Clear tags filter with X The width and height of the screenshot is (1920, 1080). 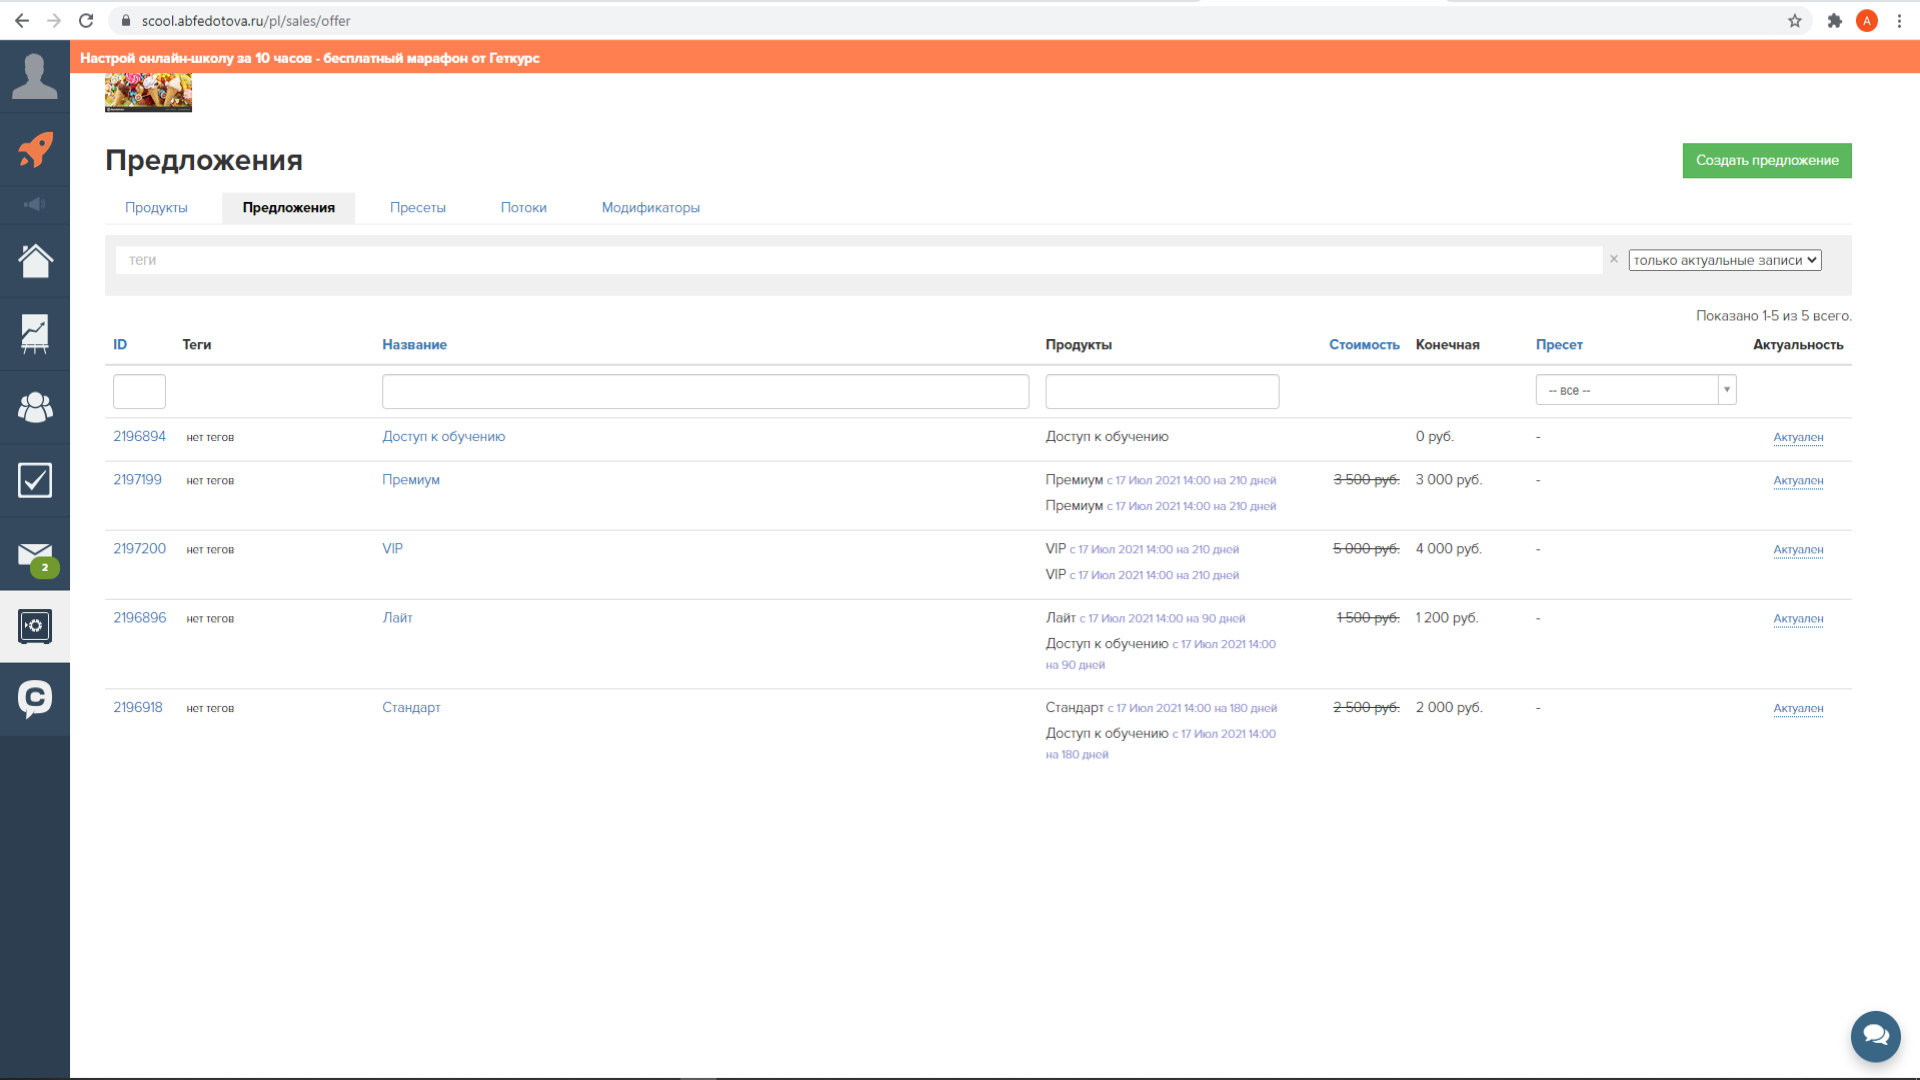(1613, 259)
